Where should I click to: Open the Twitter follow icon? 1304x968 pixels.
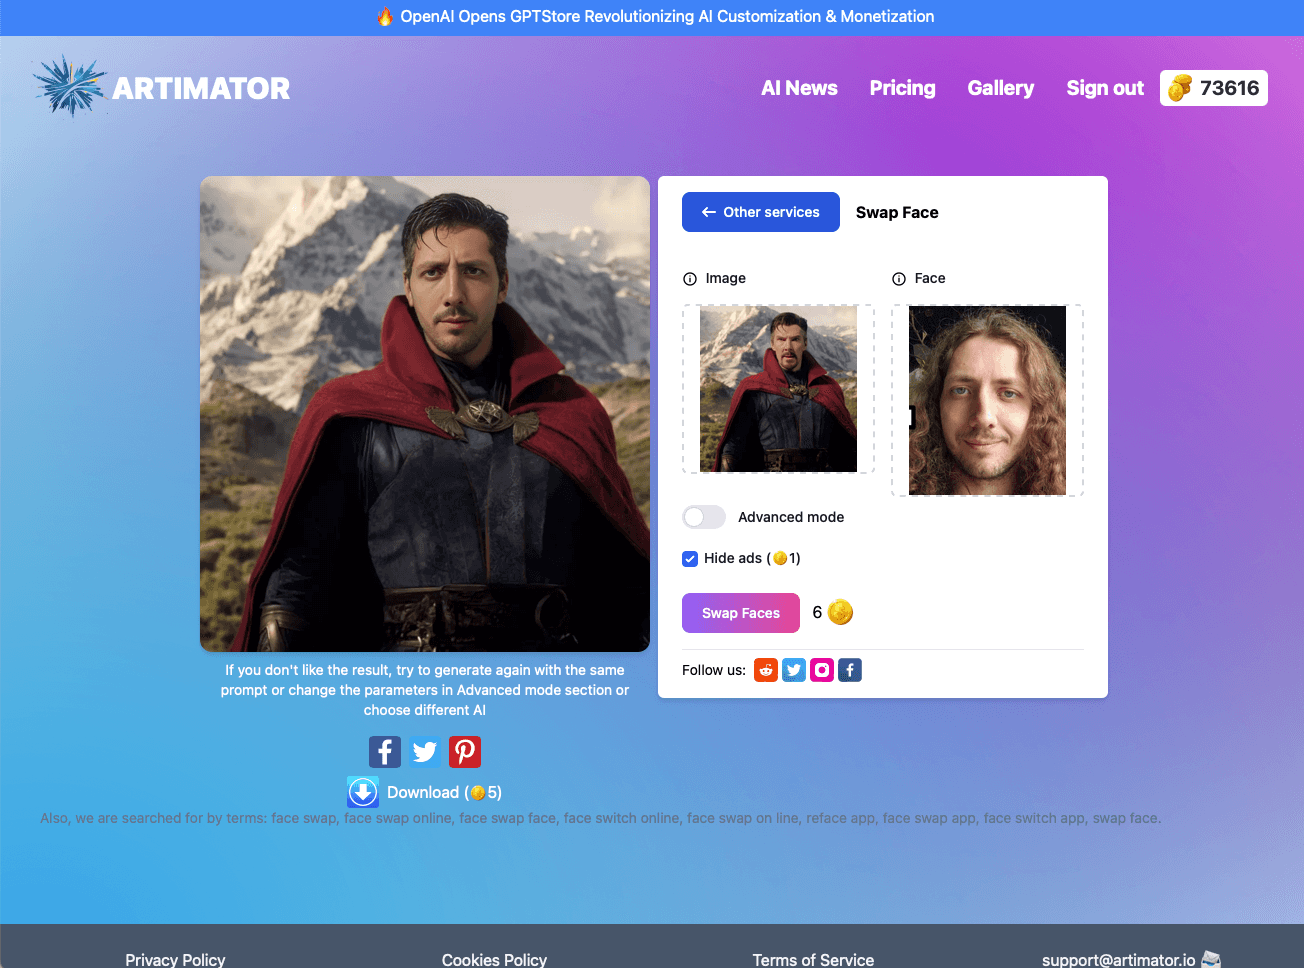794,670
